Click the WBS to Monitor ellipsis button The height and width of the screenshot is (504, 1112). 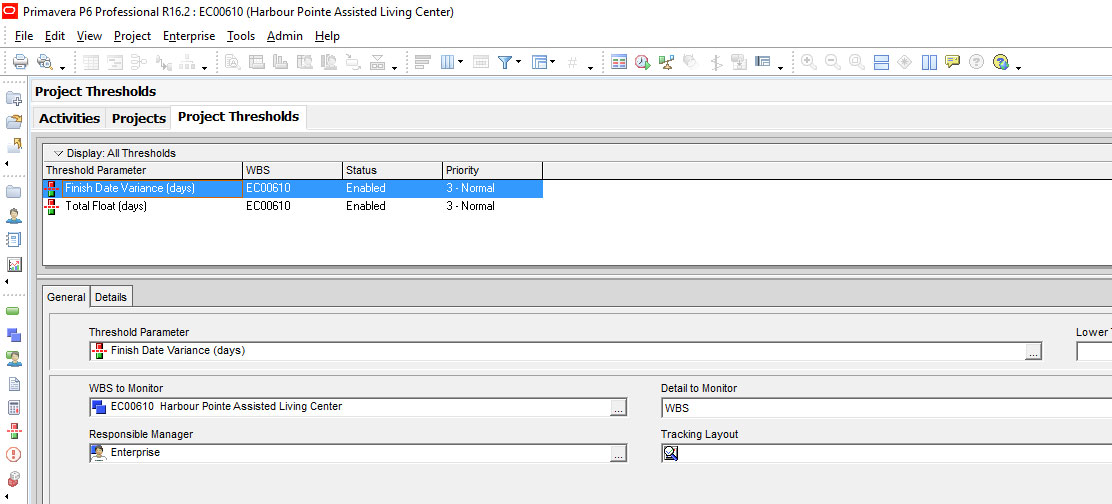coord(619,408)
